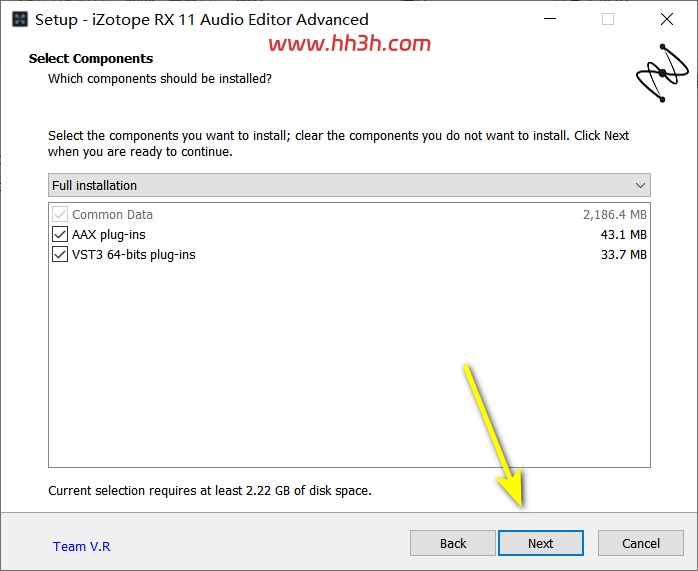Minimize the setup window

point(550,19)
